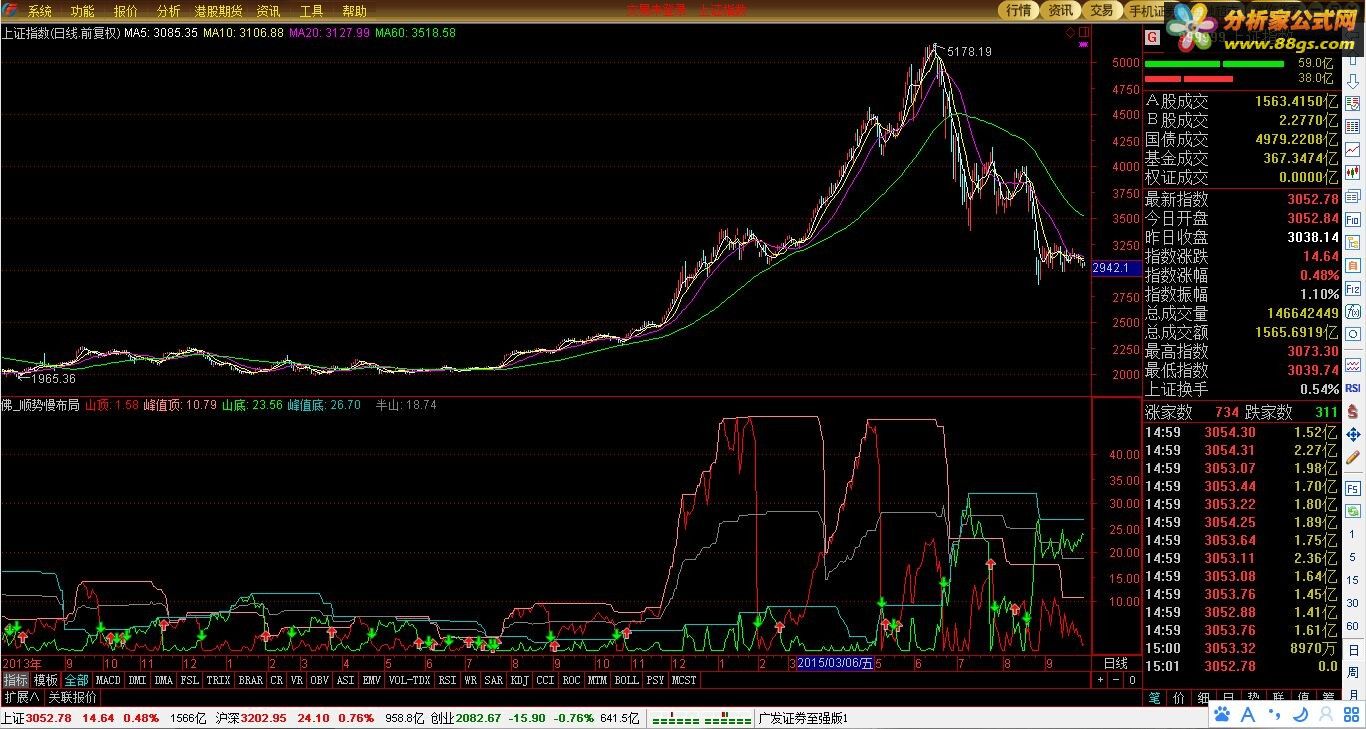Click the circle-in-square icon in right toolbar
1366x729 pixels.
[1353, 334]
